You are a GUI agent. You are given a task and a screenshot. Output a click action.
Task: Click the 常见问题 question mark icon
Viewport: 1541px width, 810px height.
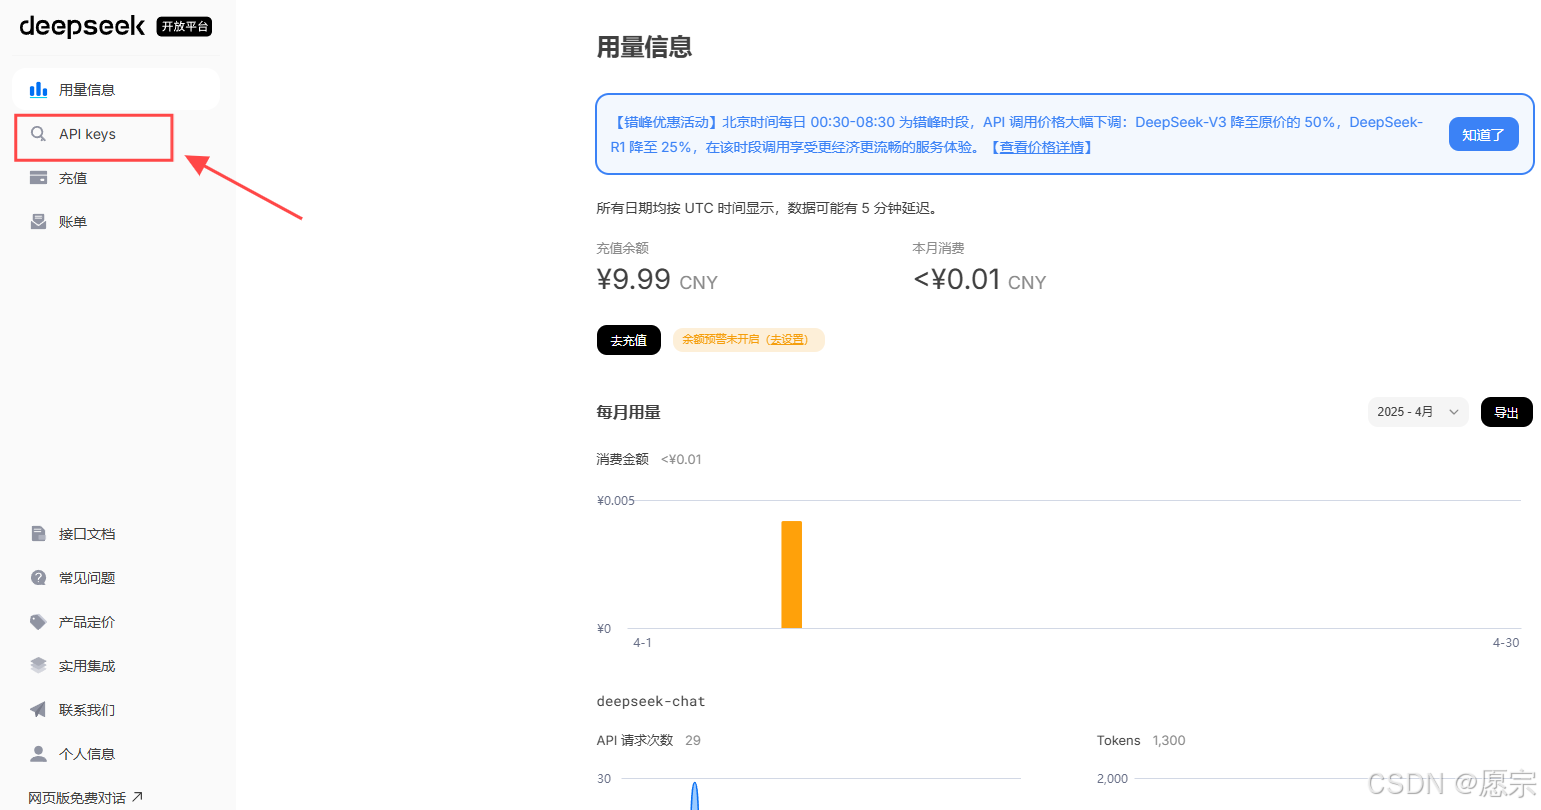click(x=39, y=578)
